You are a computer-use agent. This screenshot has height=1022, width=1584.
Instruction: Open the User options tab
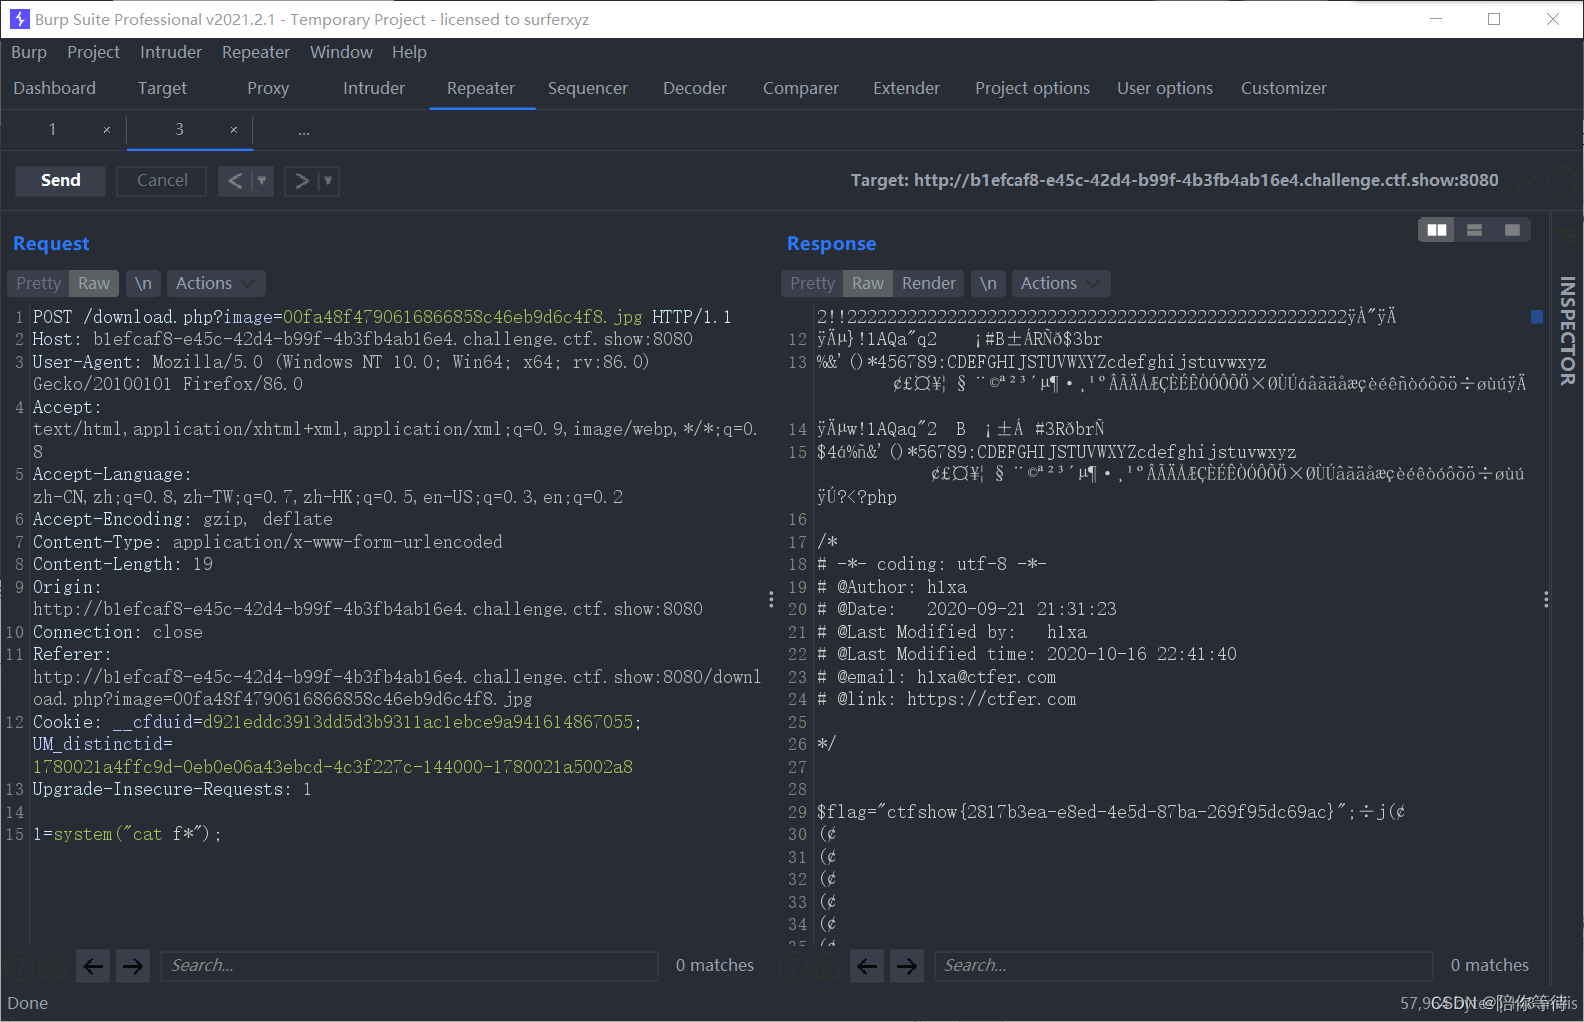coord(1165,88)
